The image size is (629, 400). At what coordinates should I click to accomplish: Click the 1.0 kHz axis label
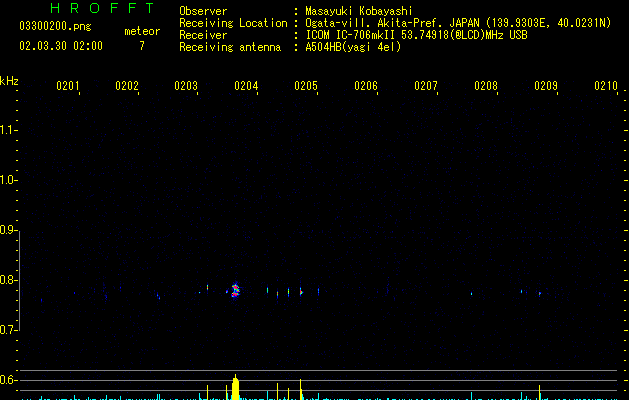point(8,180)
